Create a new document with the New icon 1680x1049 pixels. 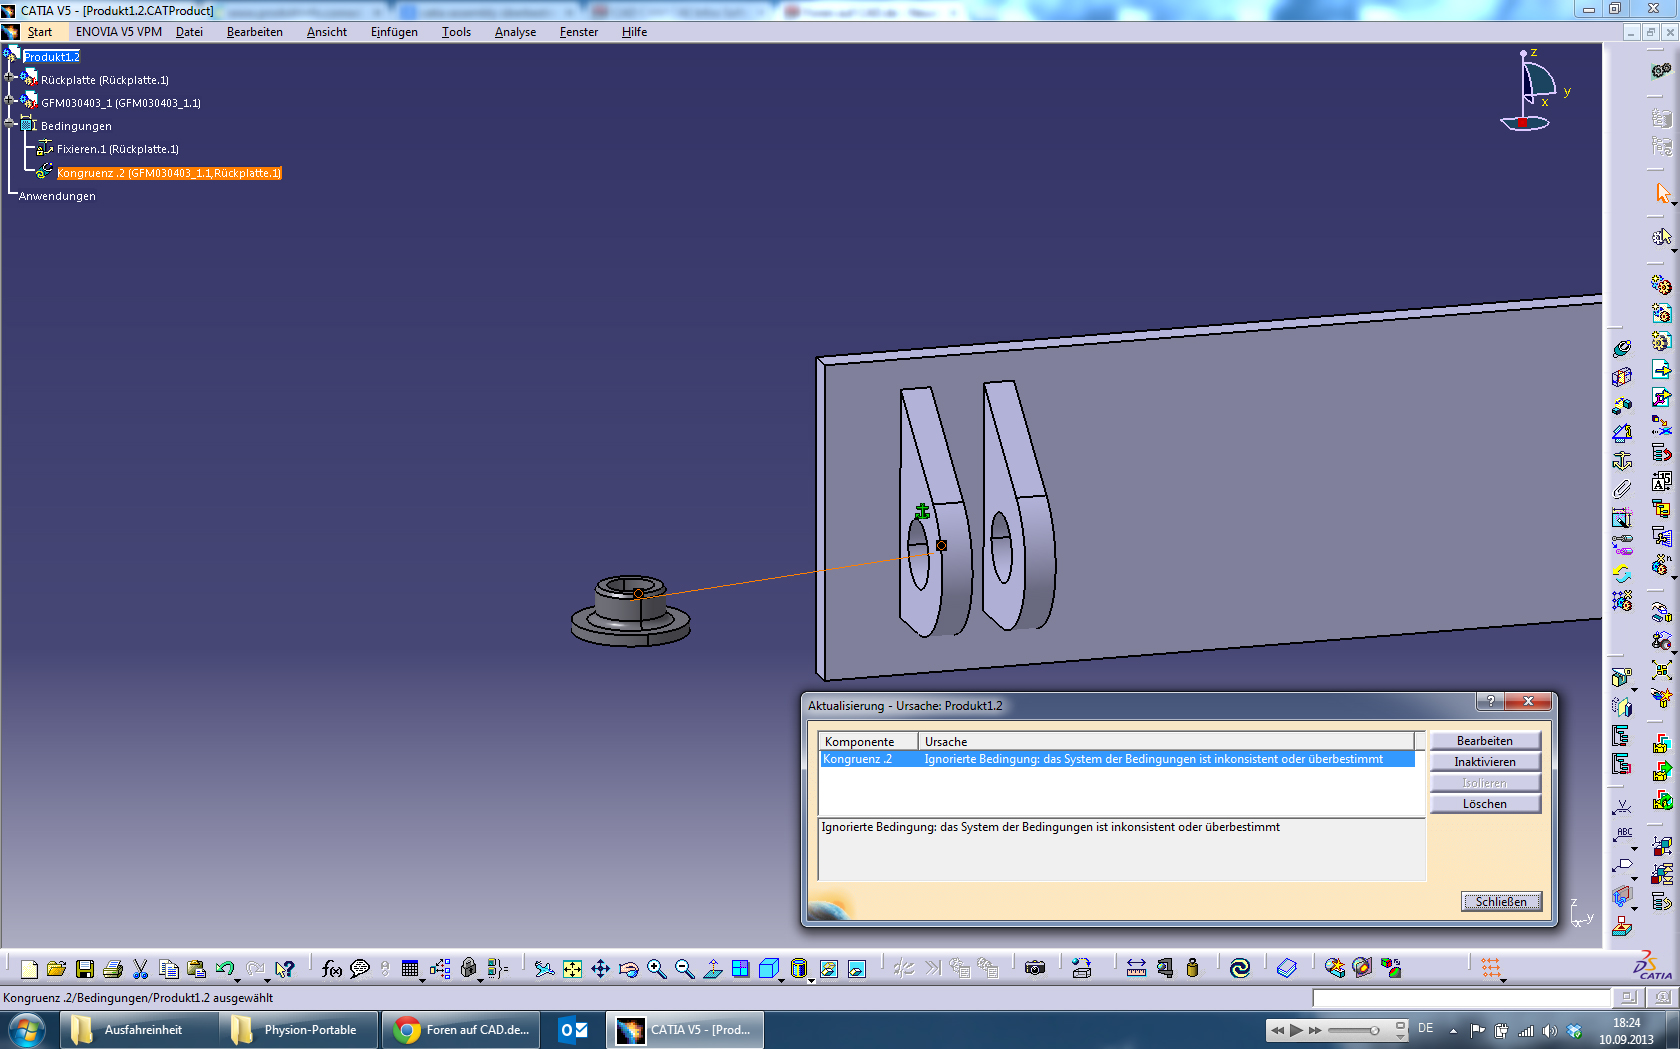coord(29,968)
